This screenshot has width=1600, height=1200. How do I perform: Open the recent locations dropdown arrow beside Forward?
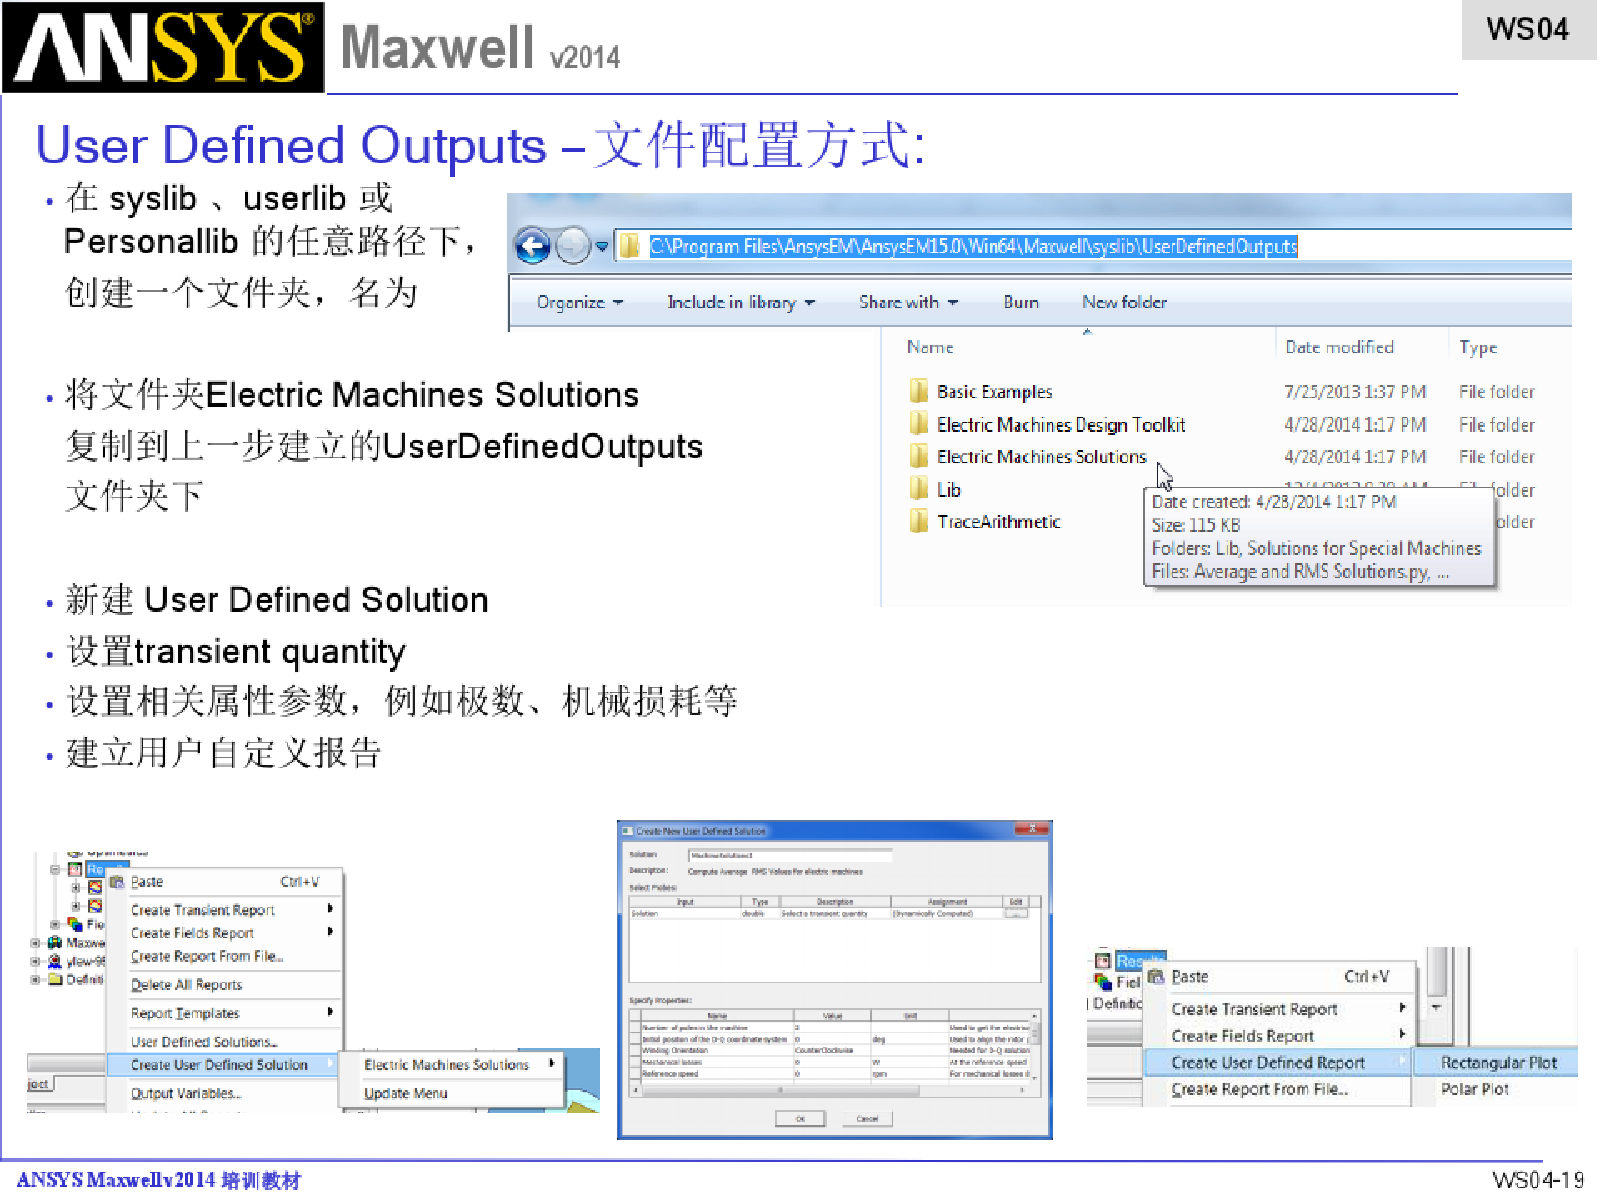(602, 247)
